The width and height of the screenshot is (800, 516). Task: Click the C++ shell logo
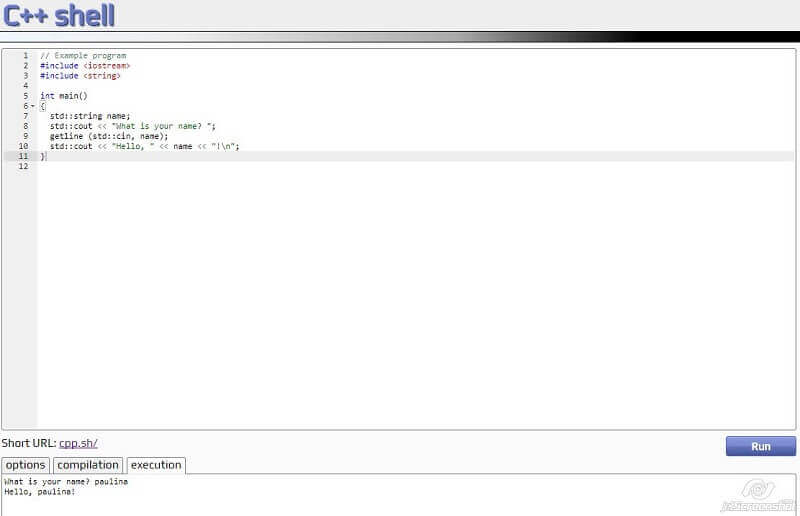pos(59,15)
